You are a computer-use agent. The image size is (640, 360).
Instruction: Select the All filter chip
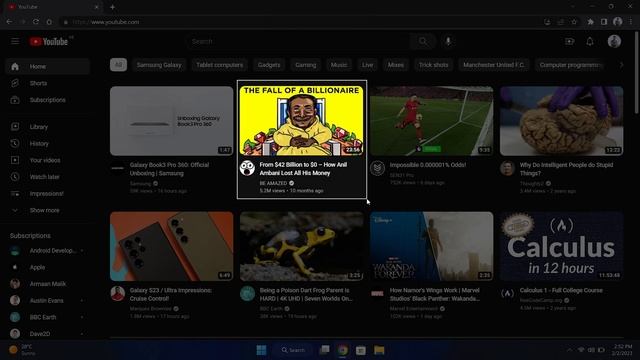tap(118, 65)
